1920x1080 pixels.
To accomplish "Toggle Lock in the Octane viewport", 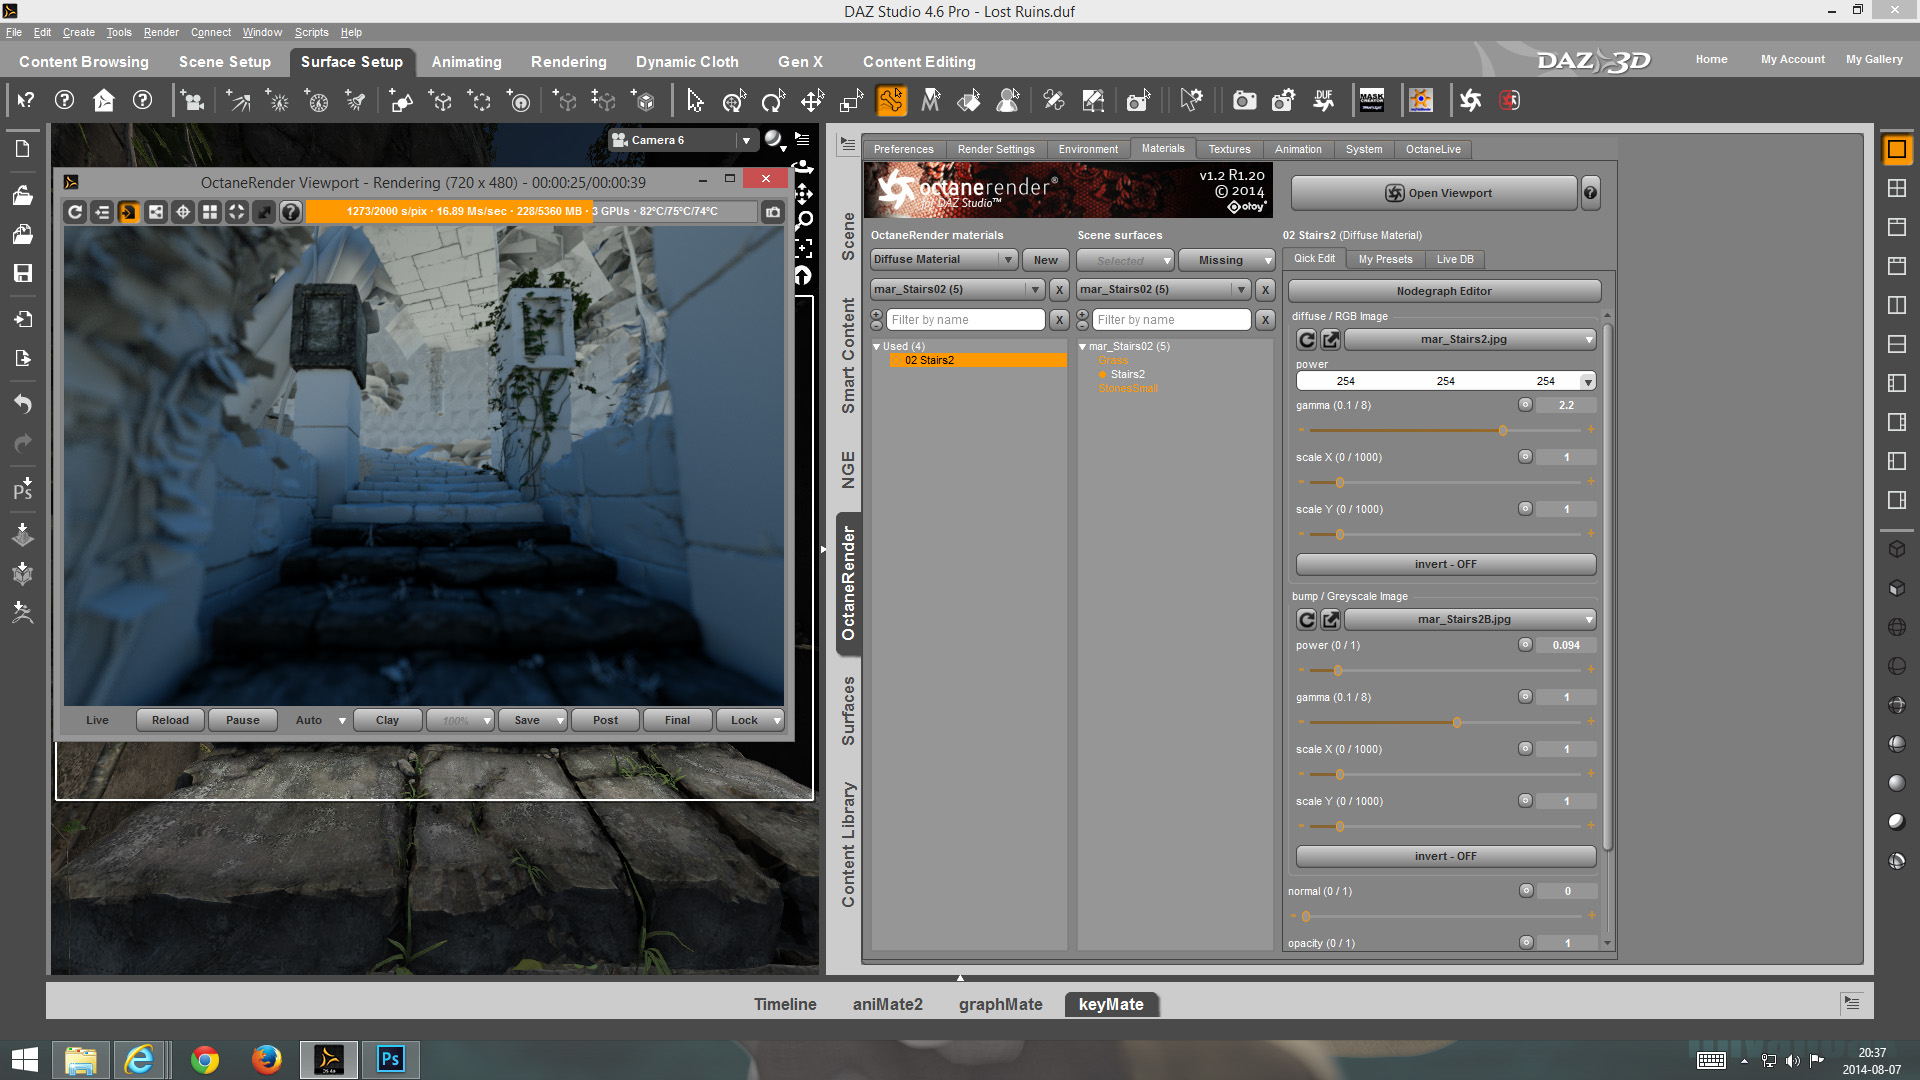I will point(745,720).
